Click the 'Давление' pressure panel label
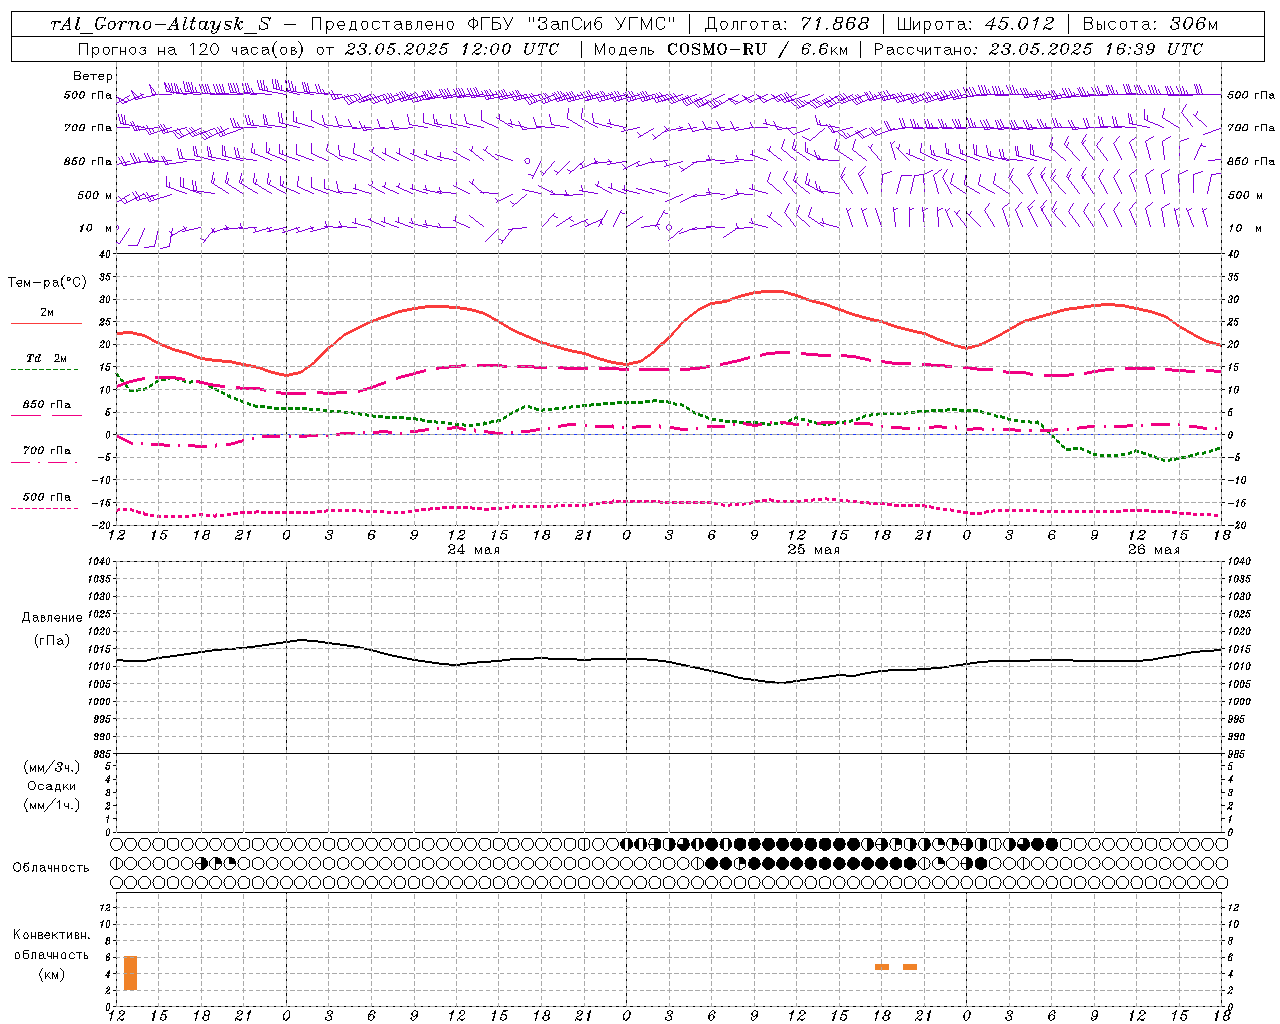 (52, 618)
